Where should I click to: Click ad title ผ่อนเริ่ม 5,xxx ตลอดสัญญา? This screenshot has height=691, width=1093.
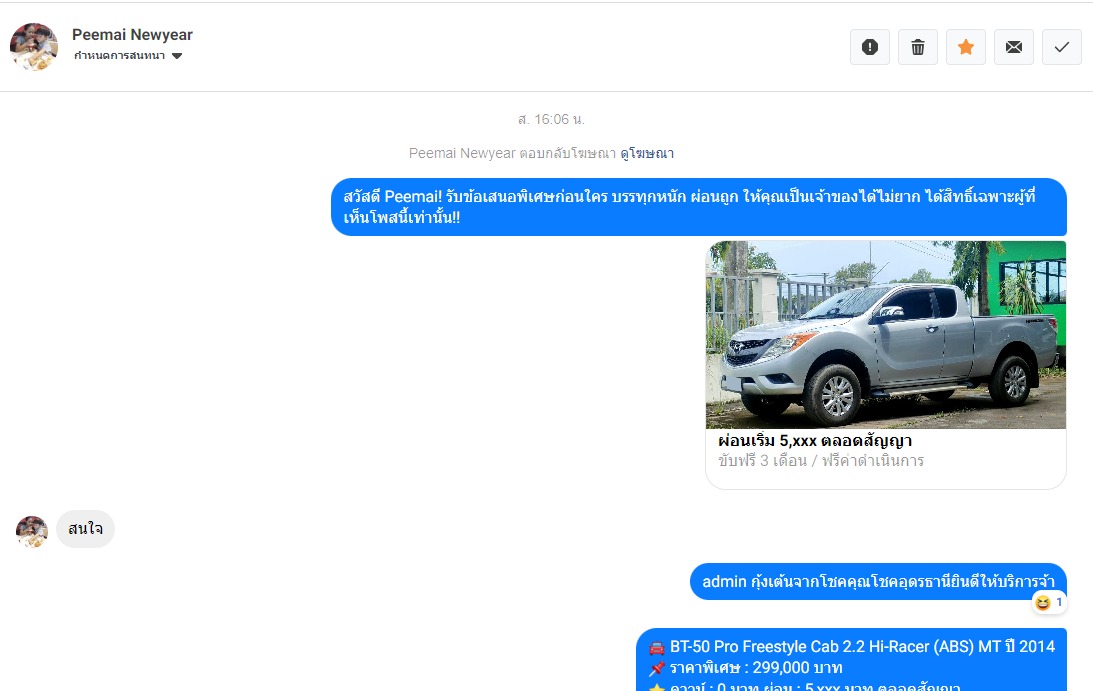tap(815, 441)
